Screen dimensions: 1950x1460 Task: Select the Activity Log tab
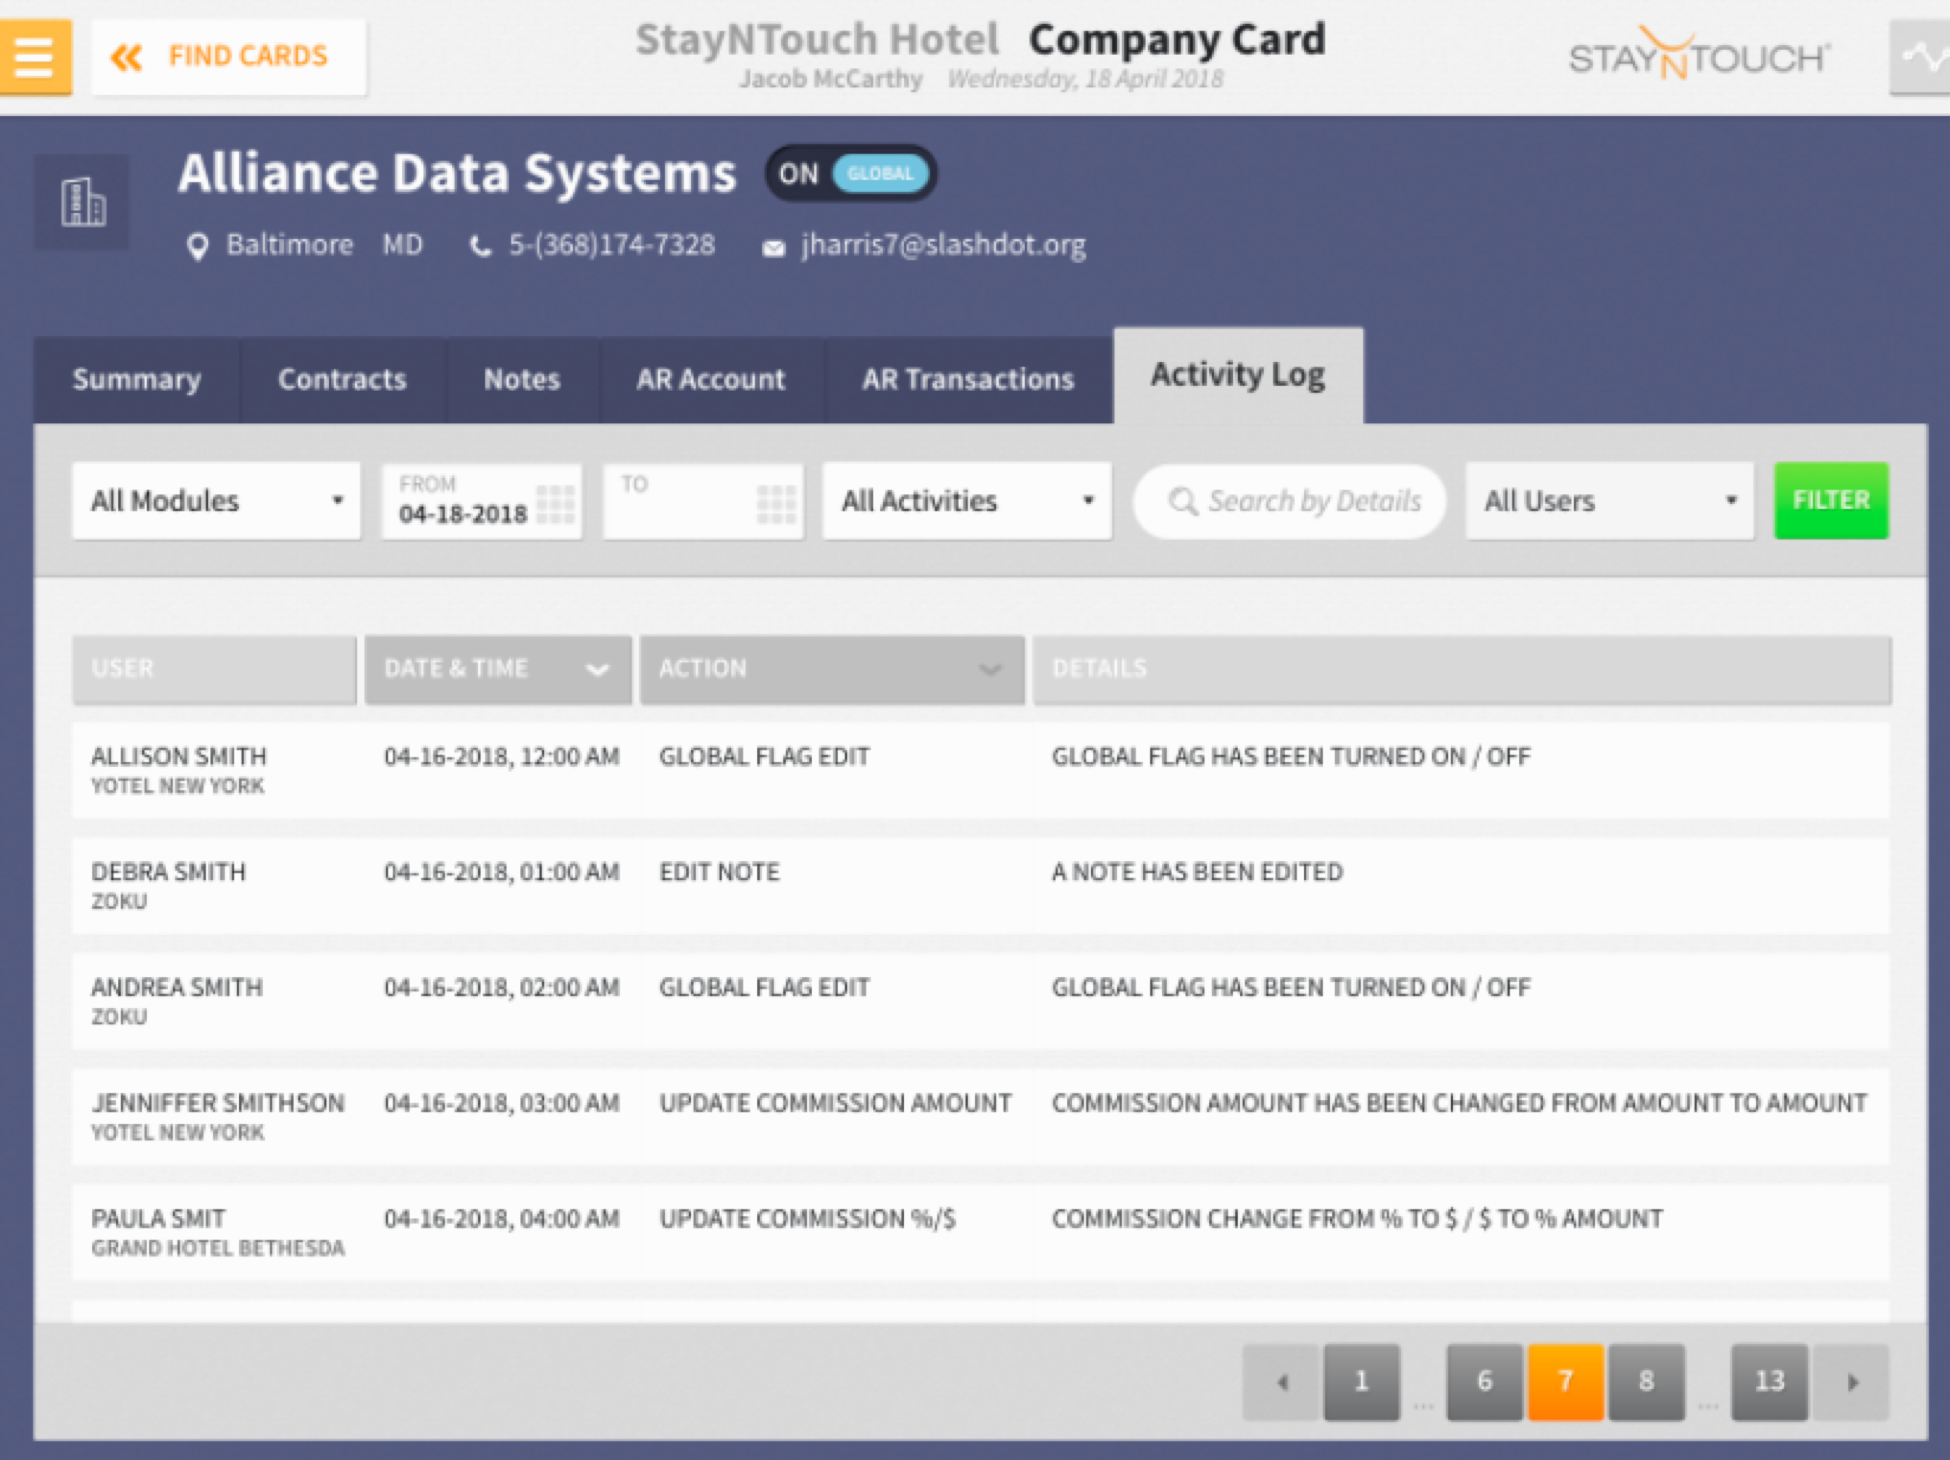1238,376
